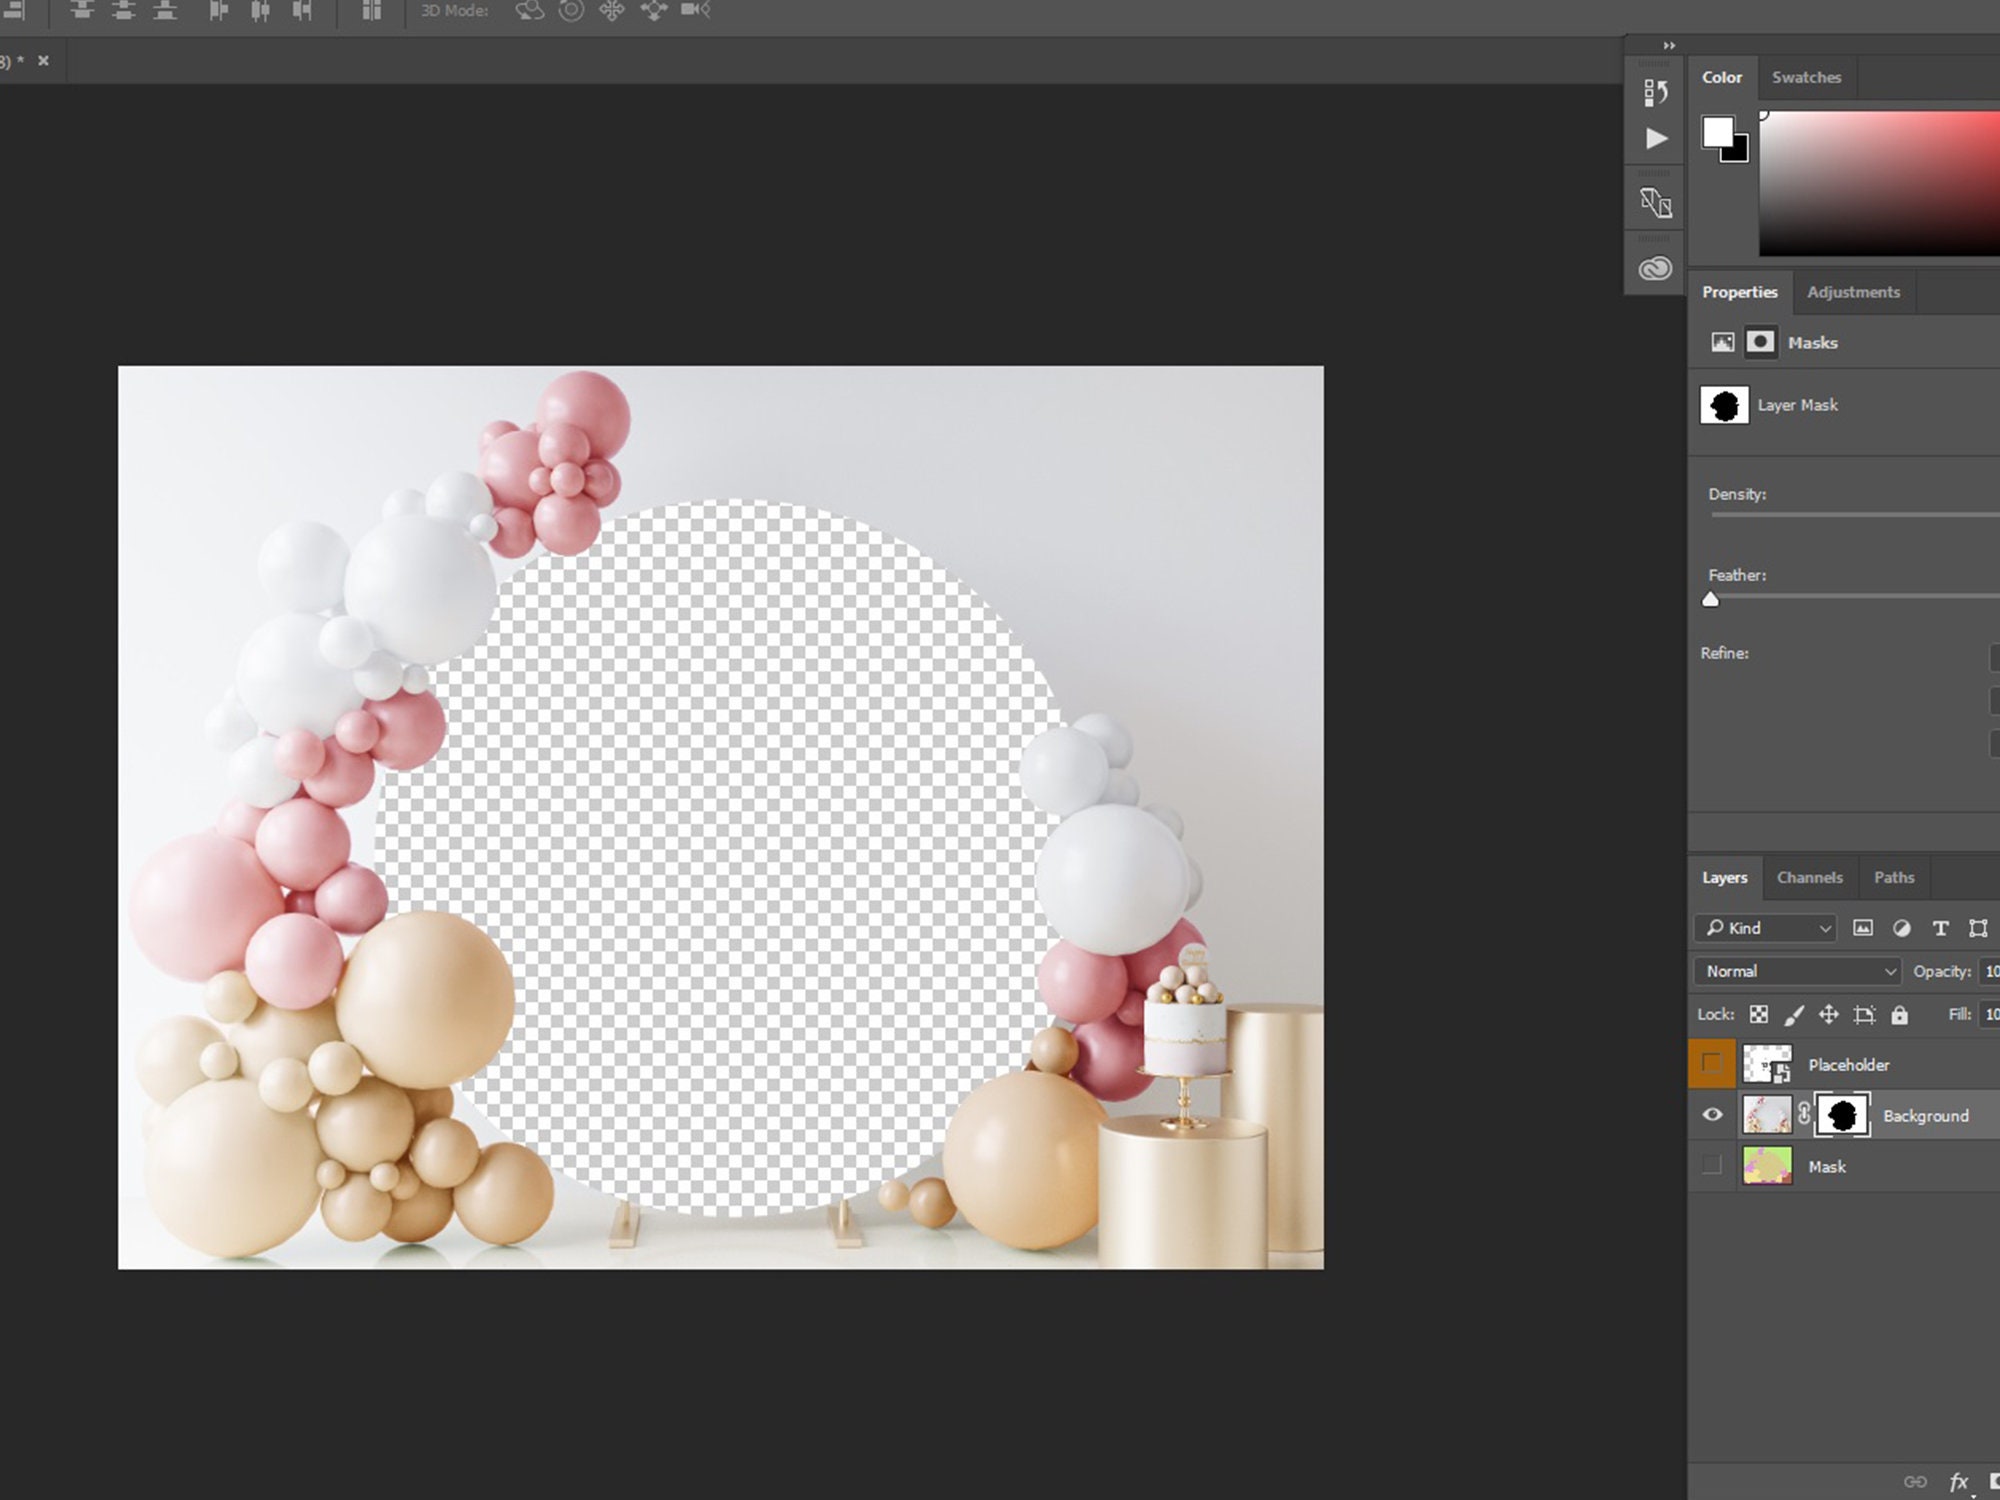Switch to the Channels tab

(1810, 877)
